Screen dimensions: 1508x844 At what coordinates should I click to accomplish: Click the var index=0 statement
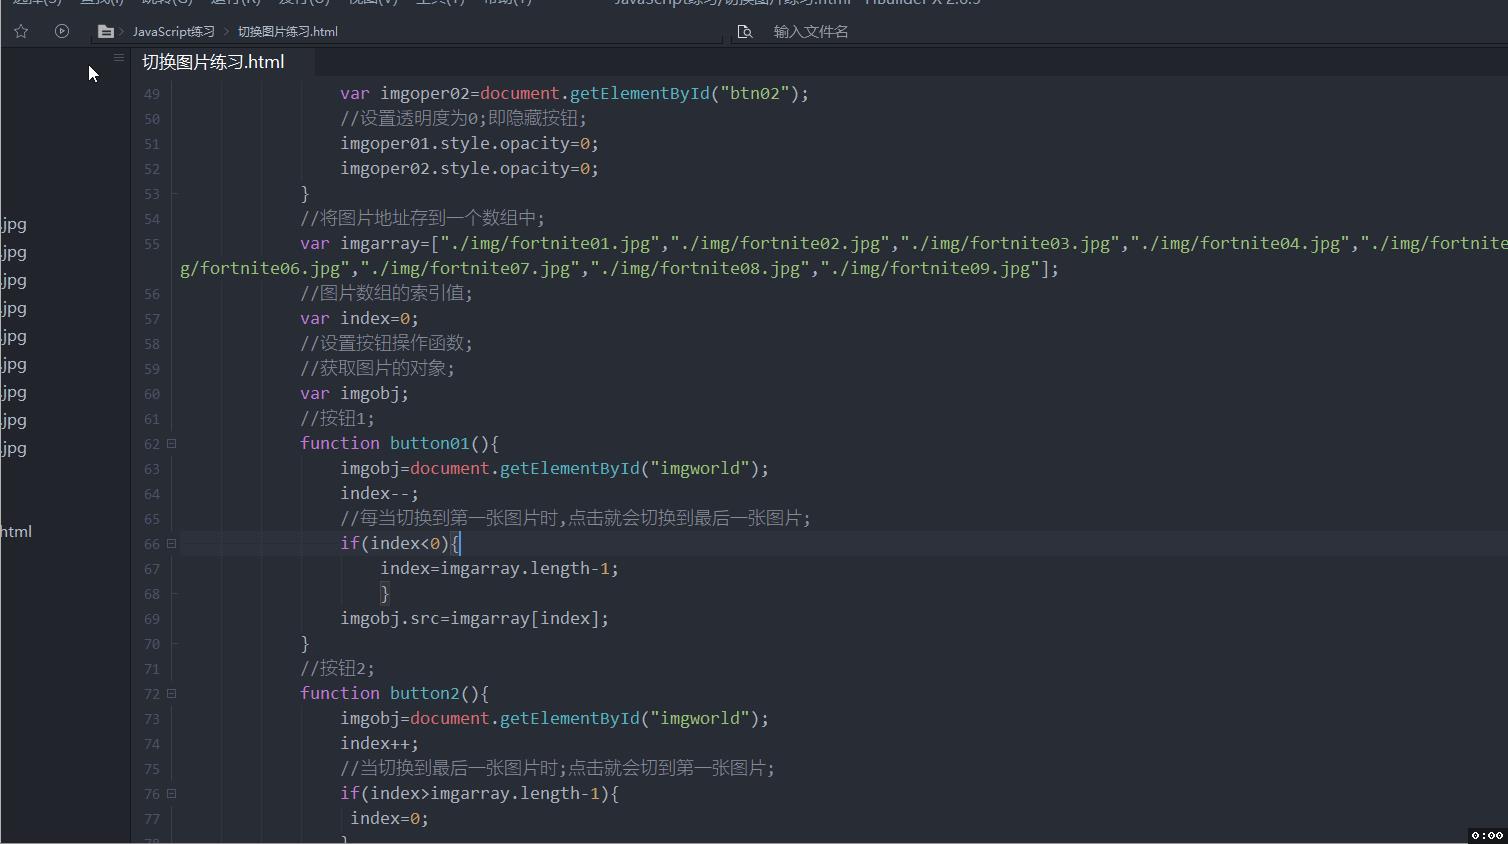(x=359, y=318)
